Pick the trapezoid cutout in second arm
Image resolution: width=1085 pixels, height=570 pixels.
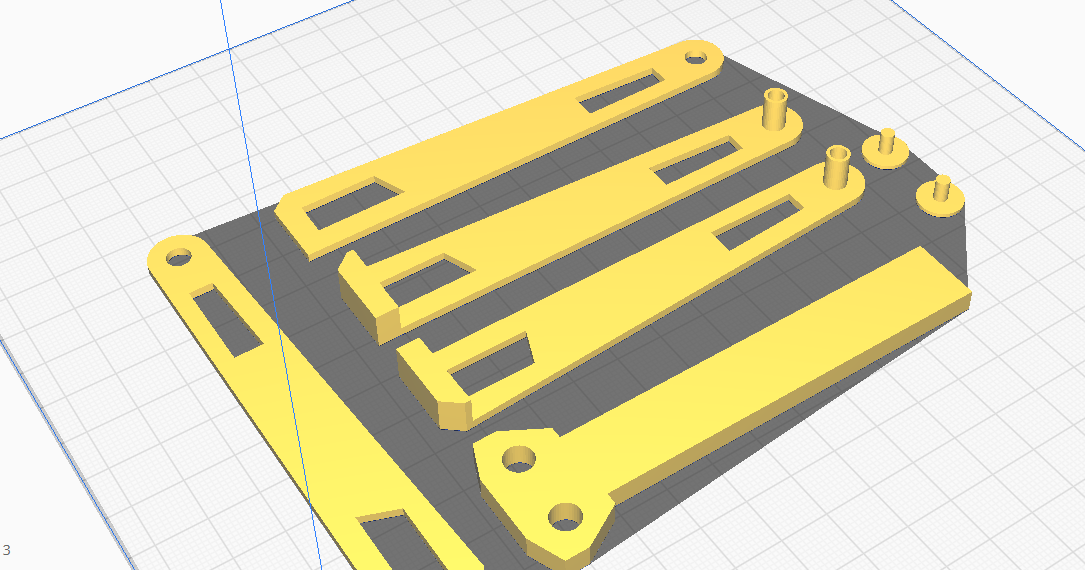[423, 280]
